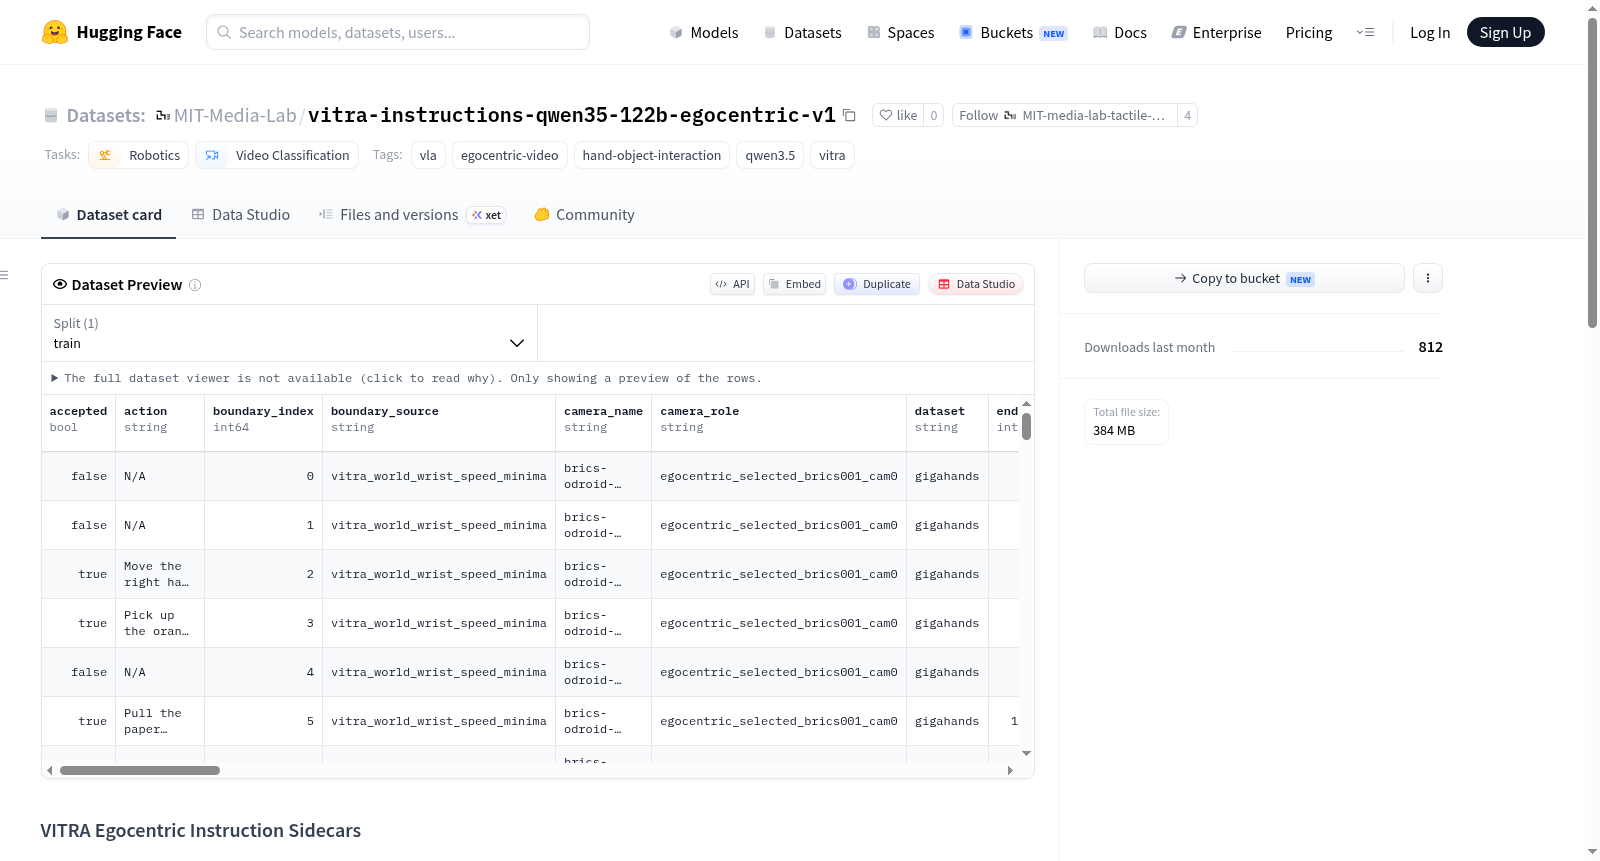
Task: Duplicate the dataset using the Duplicate button
Action: click(877, 284)
